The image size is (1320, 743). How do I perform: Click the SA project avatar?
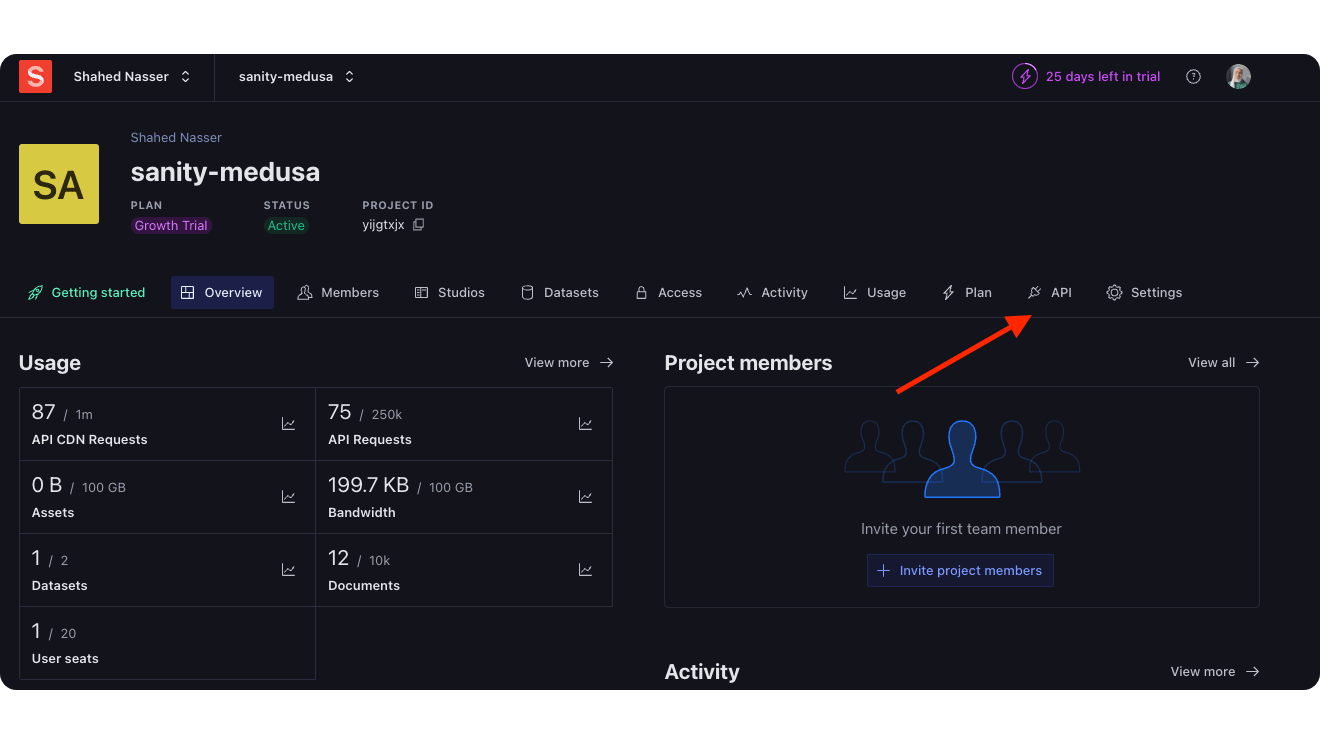pyautogui.click(x=58, y=184)
